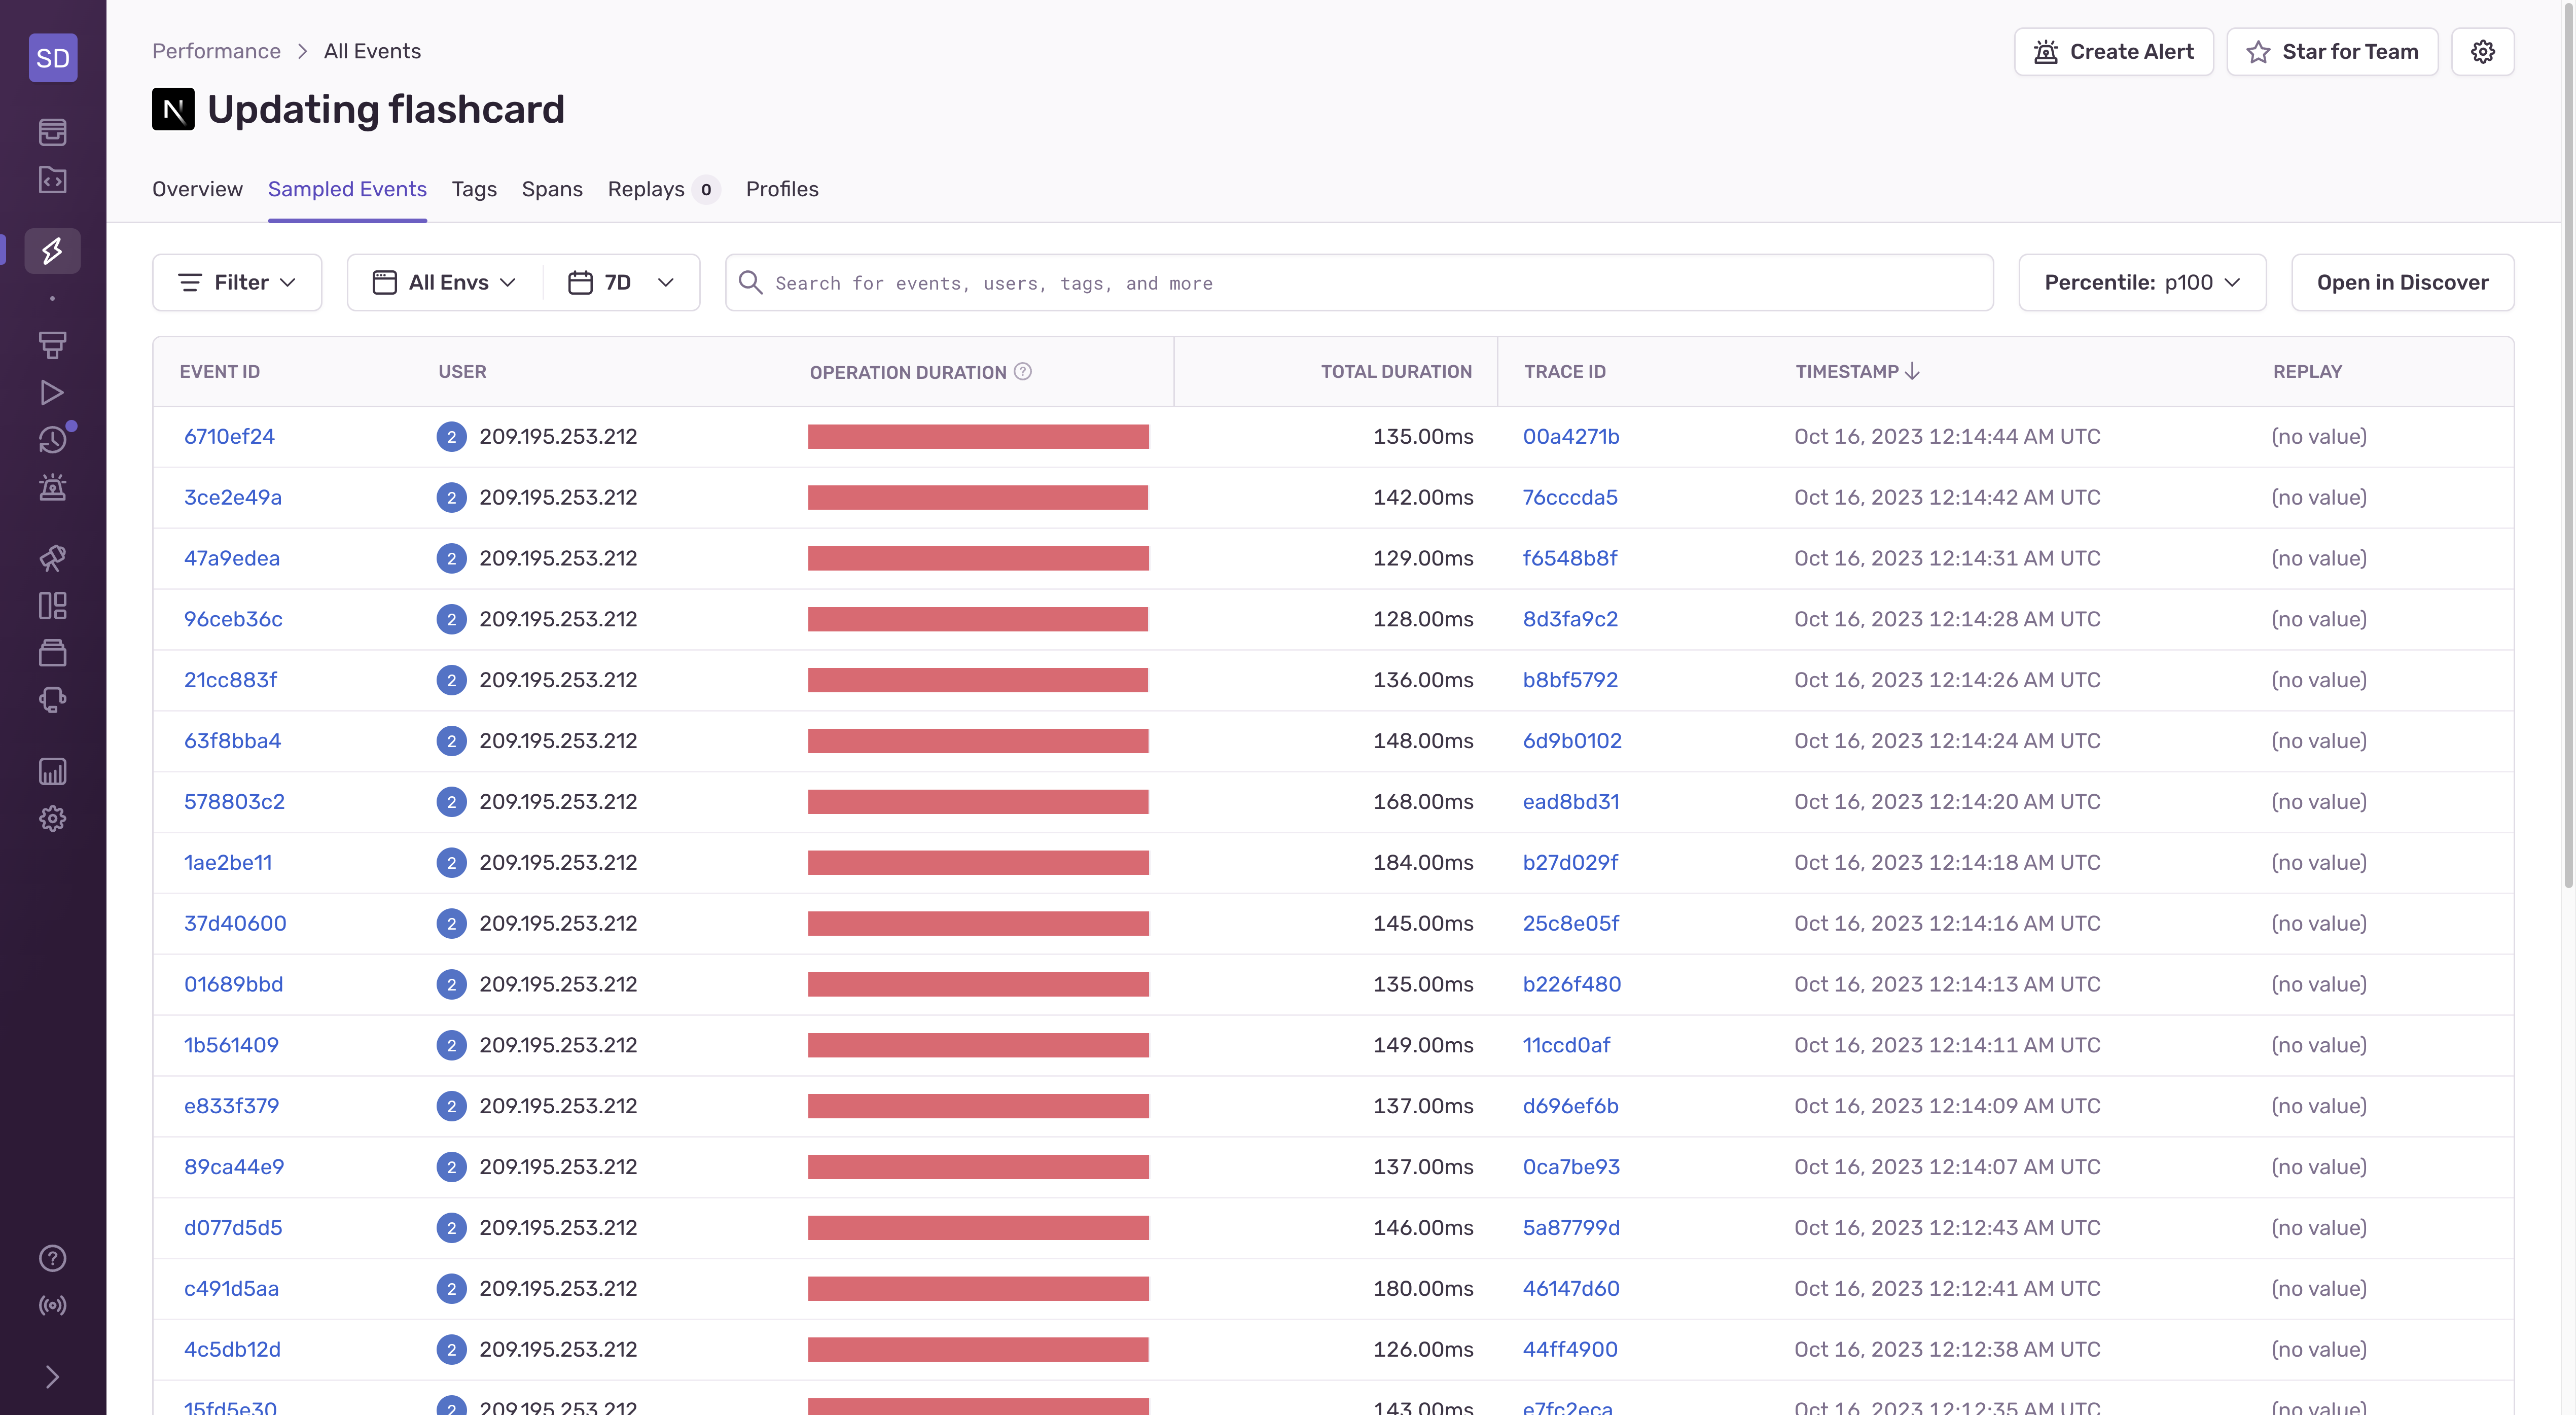Viewport: 2576px width, 1415px height.
Task: Expand the sidebar with the bottom arrow
Action: click(52, 1377)
